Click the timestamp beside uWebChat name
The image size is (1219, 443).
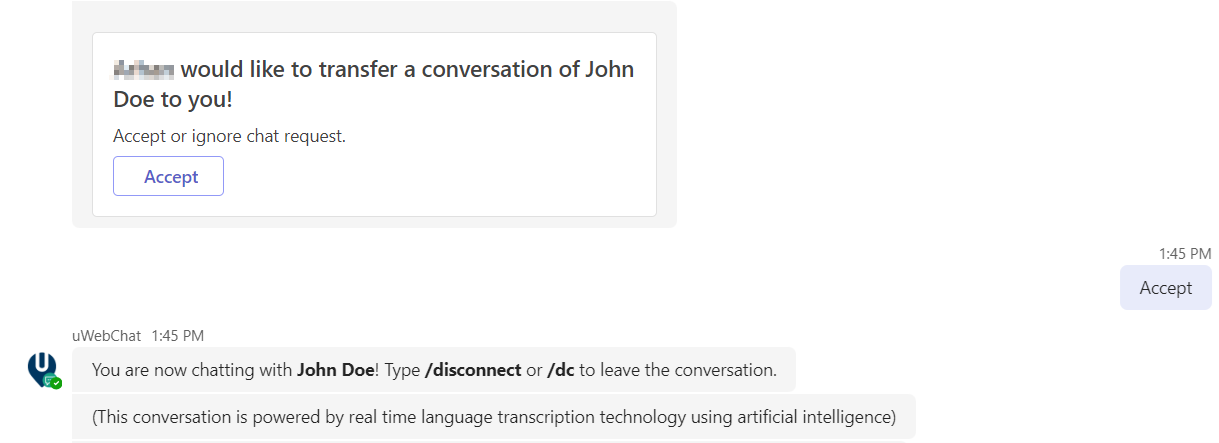[178, 336]
